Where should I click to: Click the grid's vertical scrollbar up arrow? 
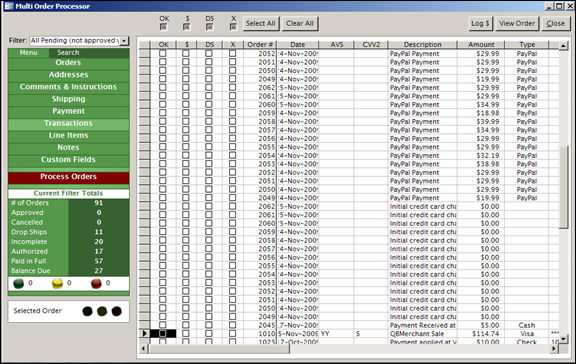coord(564,46)
